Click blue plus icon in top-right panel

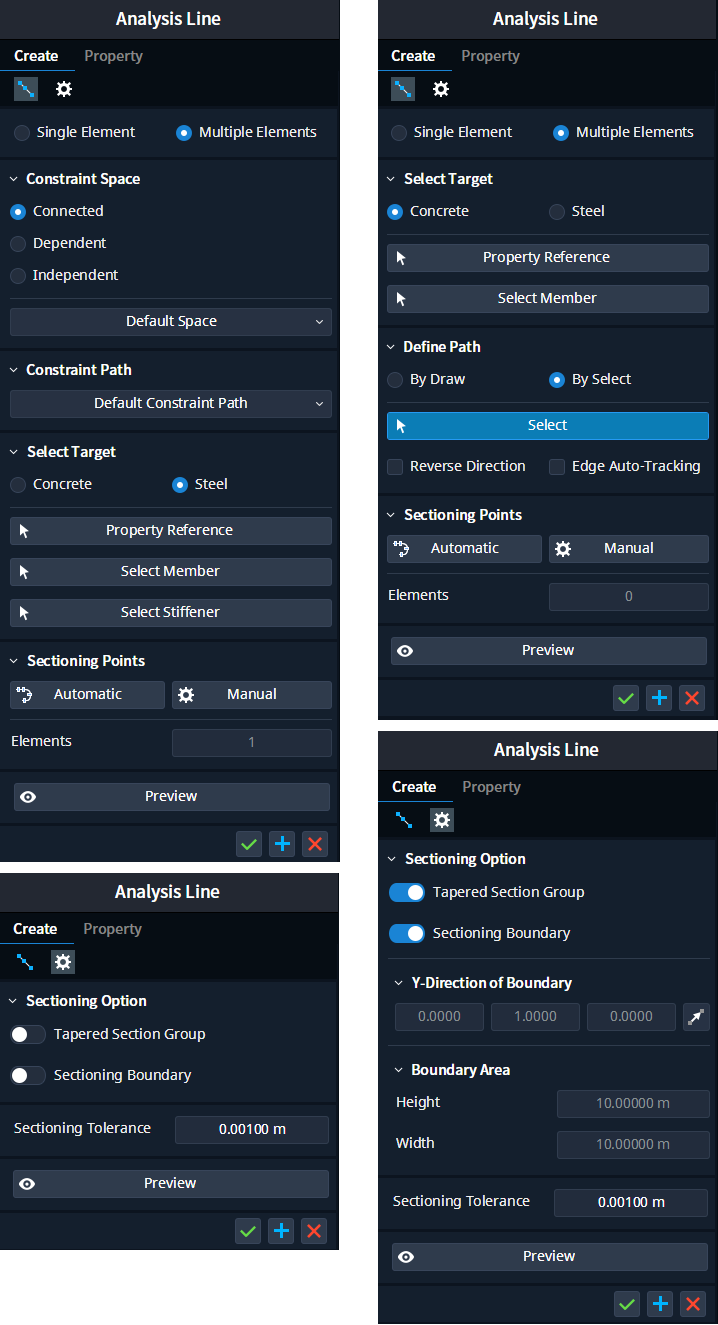(x=659, y=698)
